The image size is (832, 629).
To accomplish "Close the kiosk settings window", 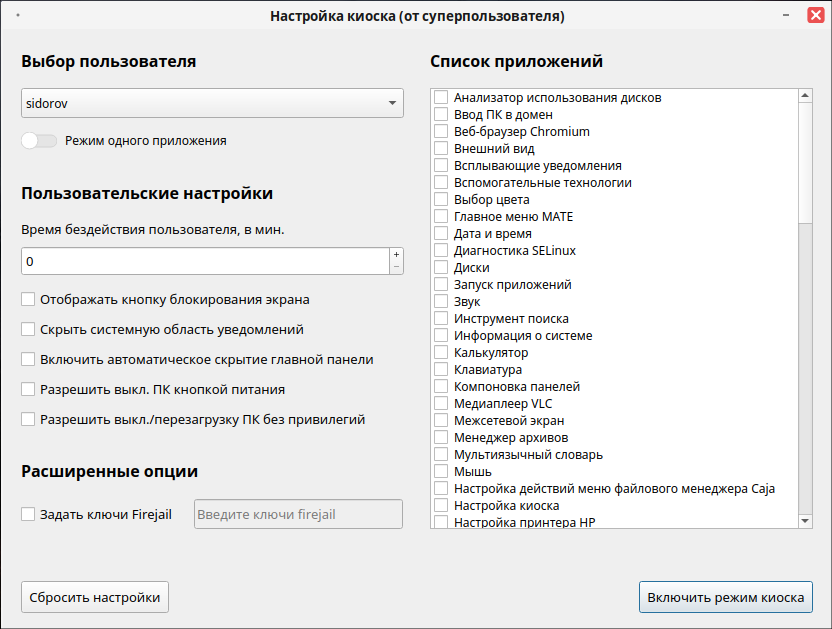I will (x=814, y=17).
